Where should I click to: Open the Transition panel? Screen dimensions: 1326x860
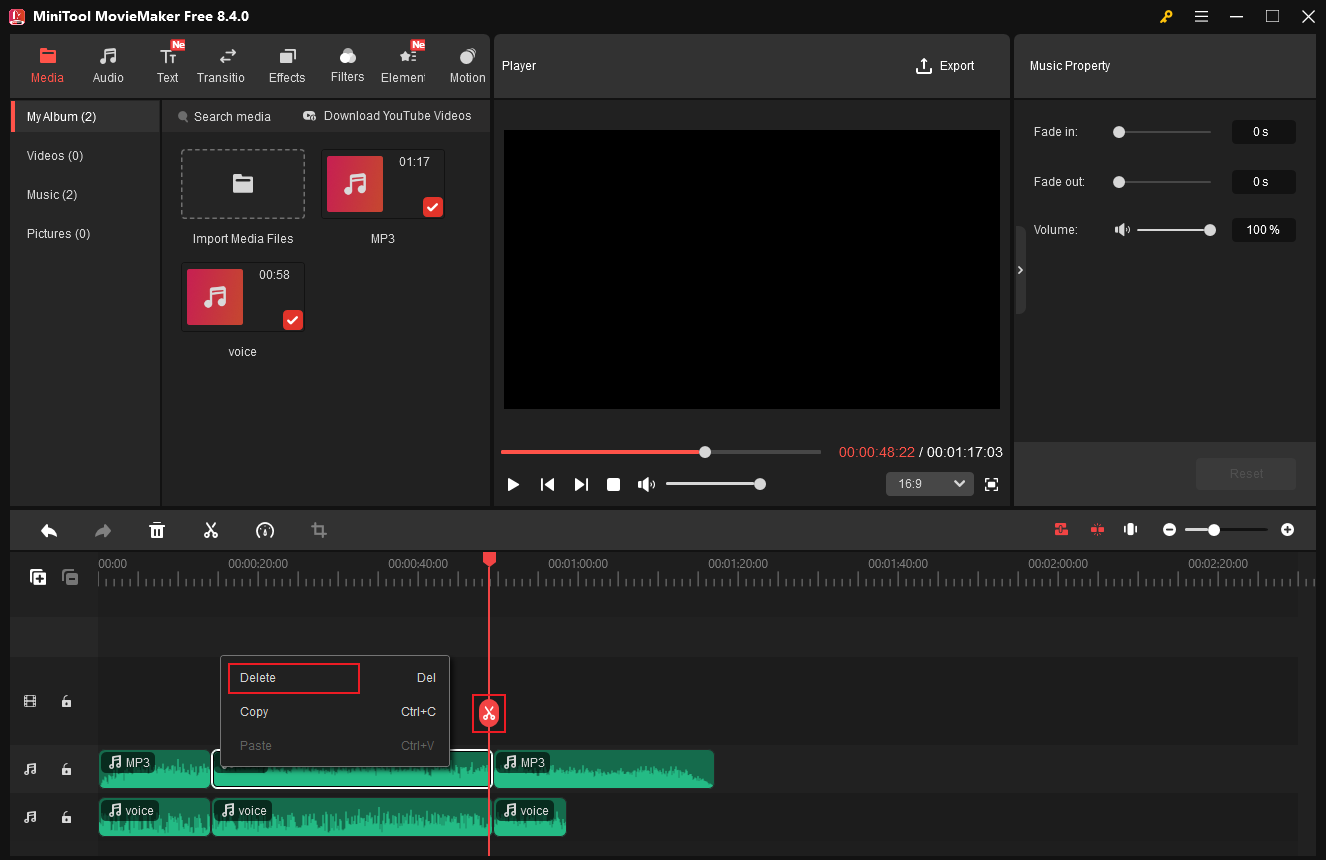[x=221, y=63]
